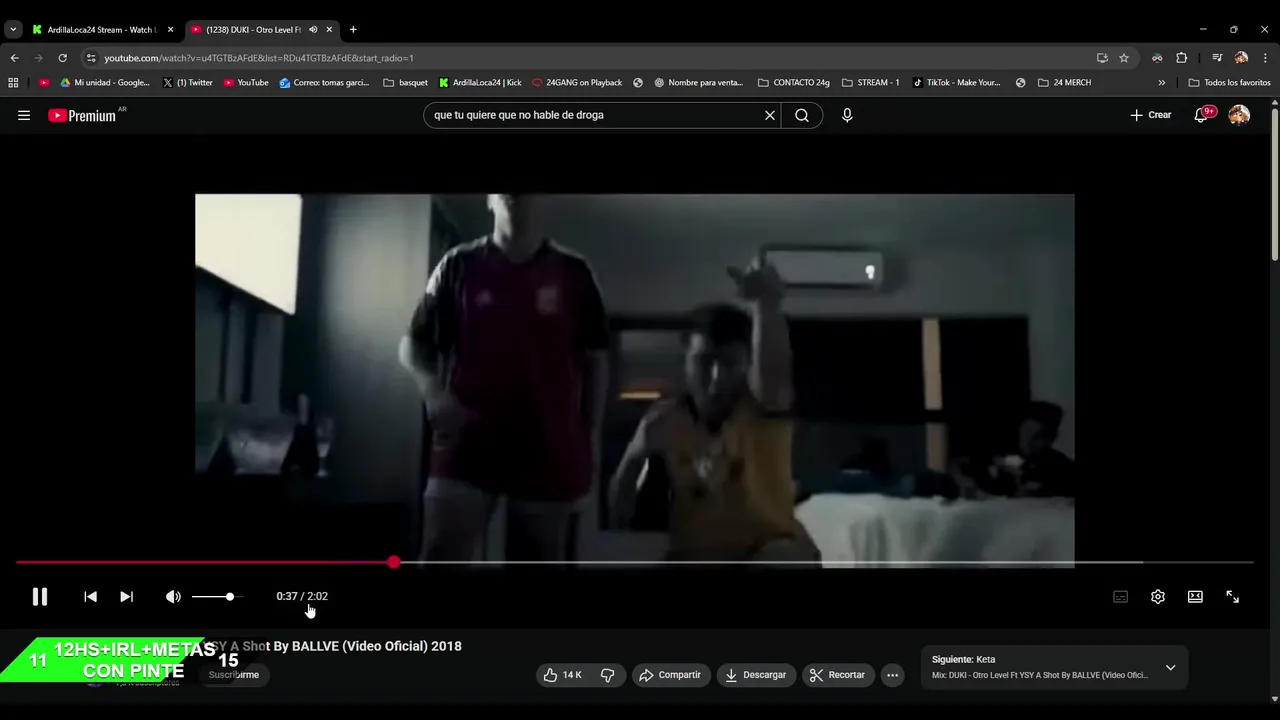Image resolution: width=1280 pixels, height=720 pixels.
Task: Clear the search text with the X
Action: pos(770,115)
